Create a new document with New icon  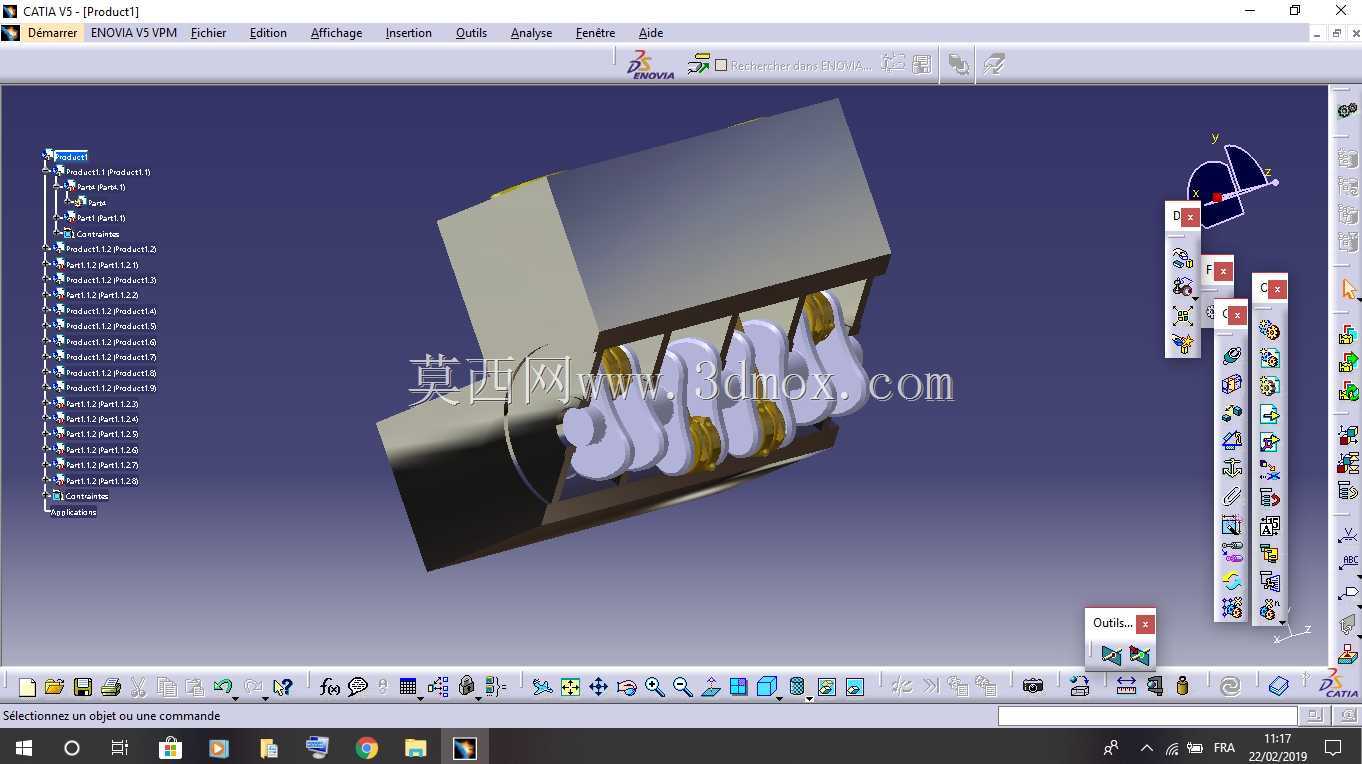pyautogui.click(x=28, y=687)
